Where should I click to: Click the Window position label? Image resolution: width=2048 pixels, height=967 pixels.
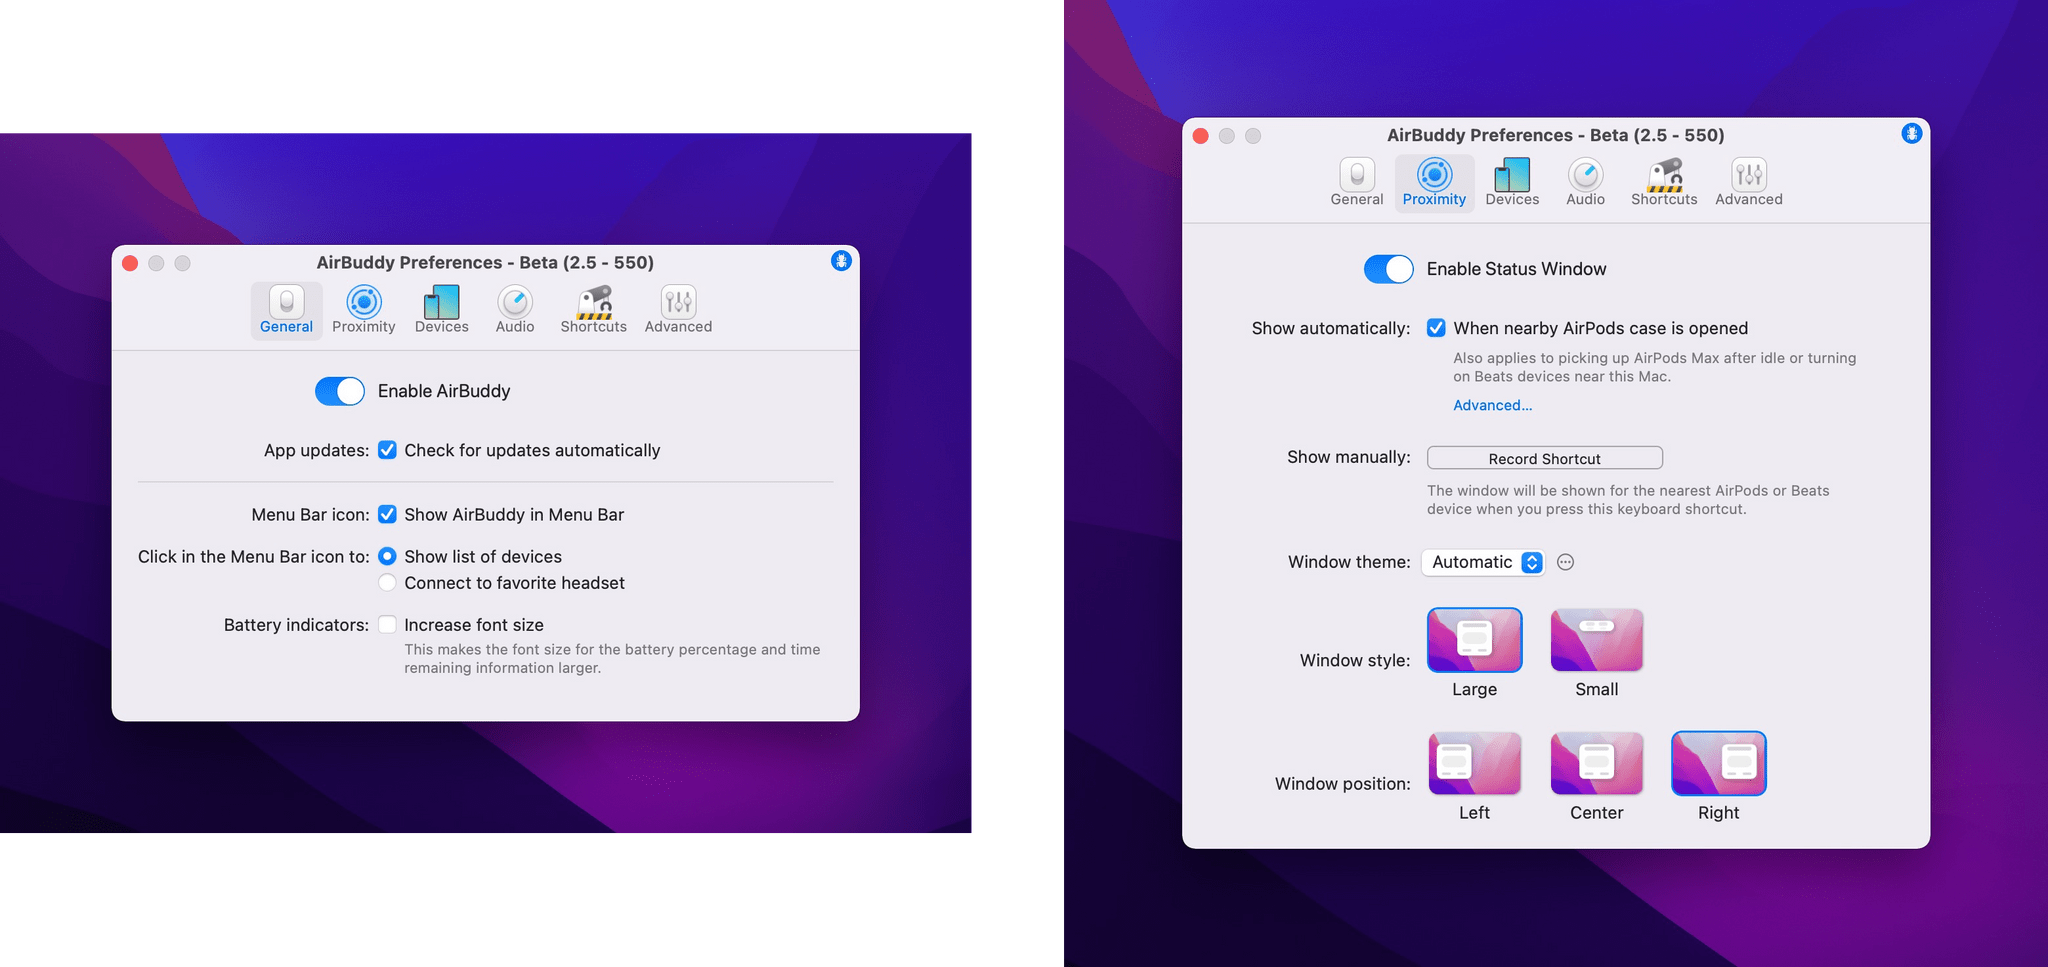1343,784
